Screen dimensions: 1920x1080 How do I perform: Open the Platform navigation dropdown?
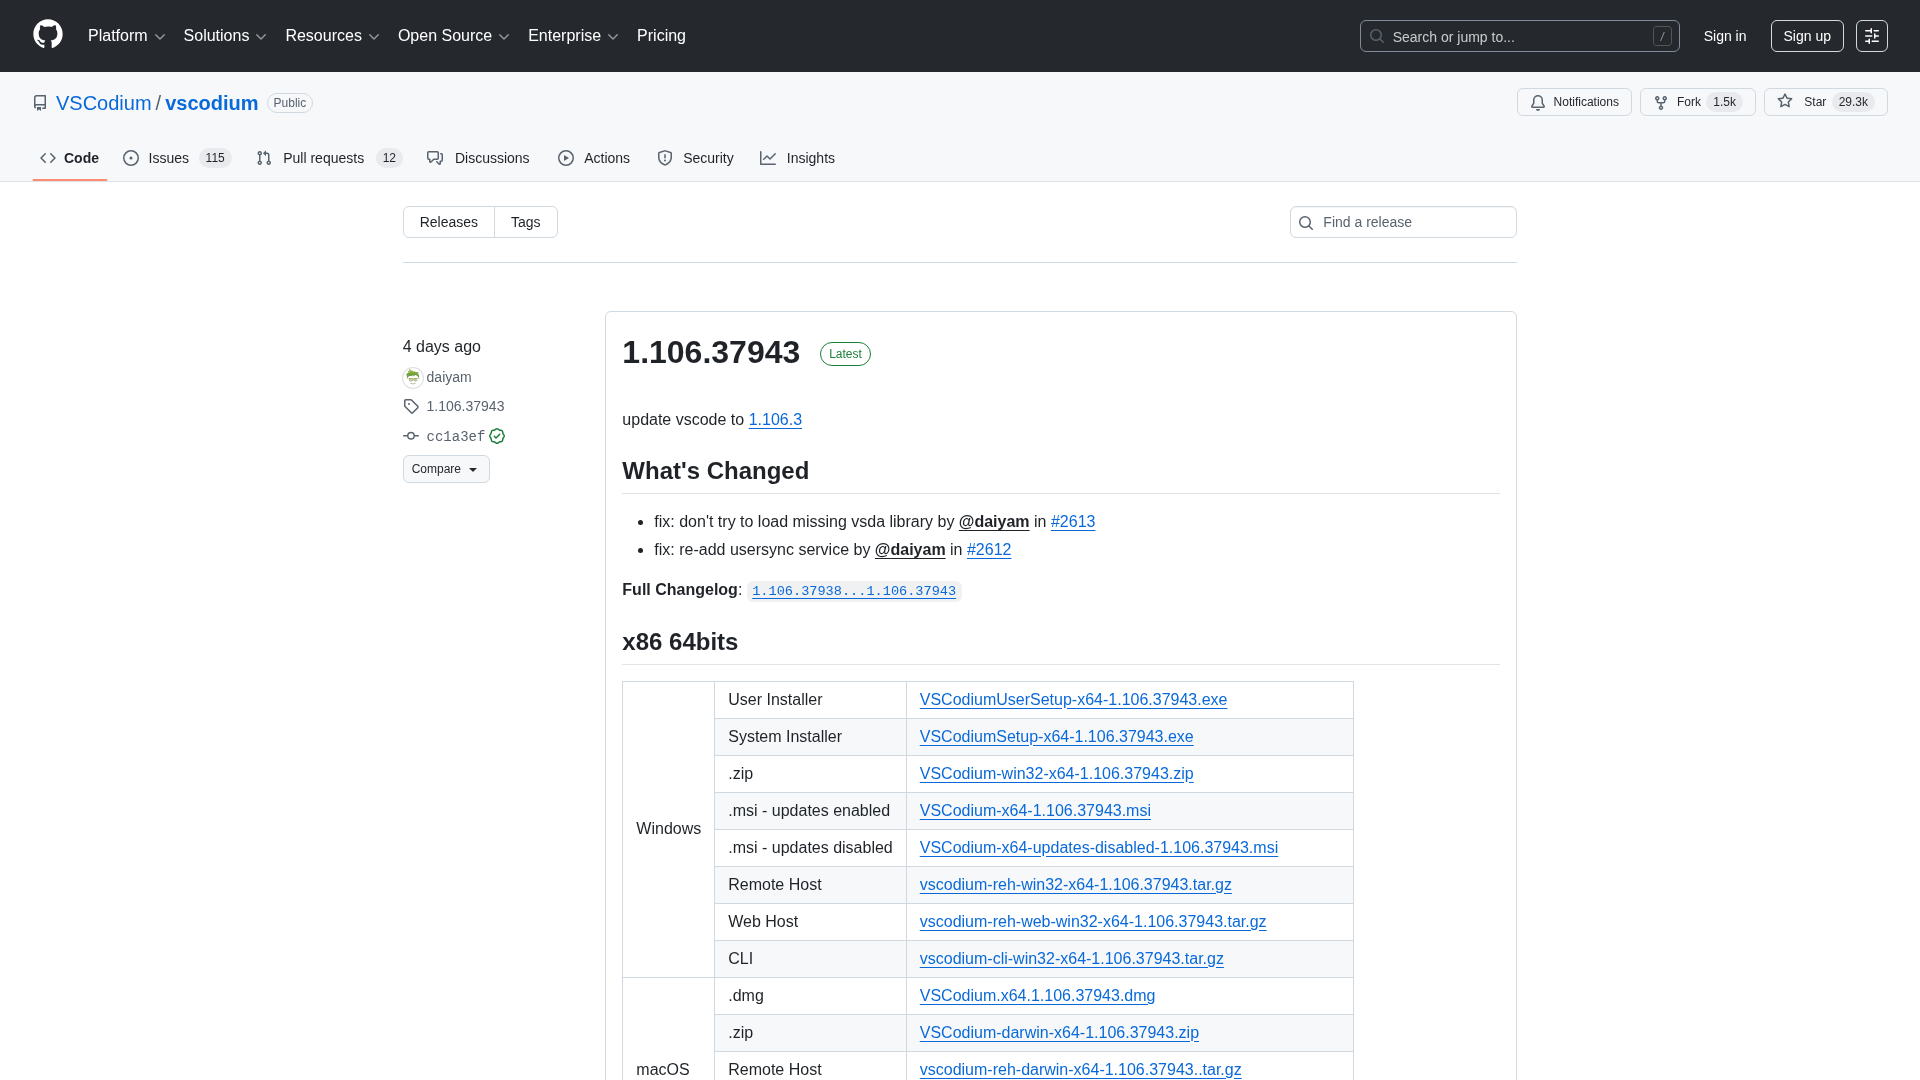pos(126,36)
